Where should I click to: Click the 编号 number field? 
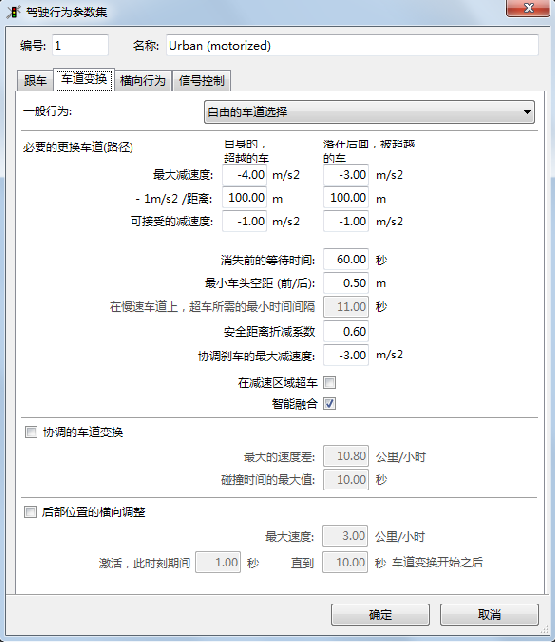[80, 45]
